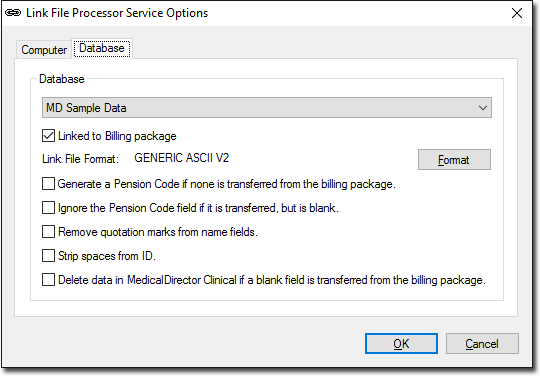The height and width of the screenshot is (376, 540).
Task: Switch to the Computer tab
Action: click(x=44, y=50)
